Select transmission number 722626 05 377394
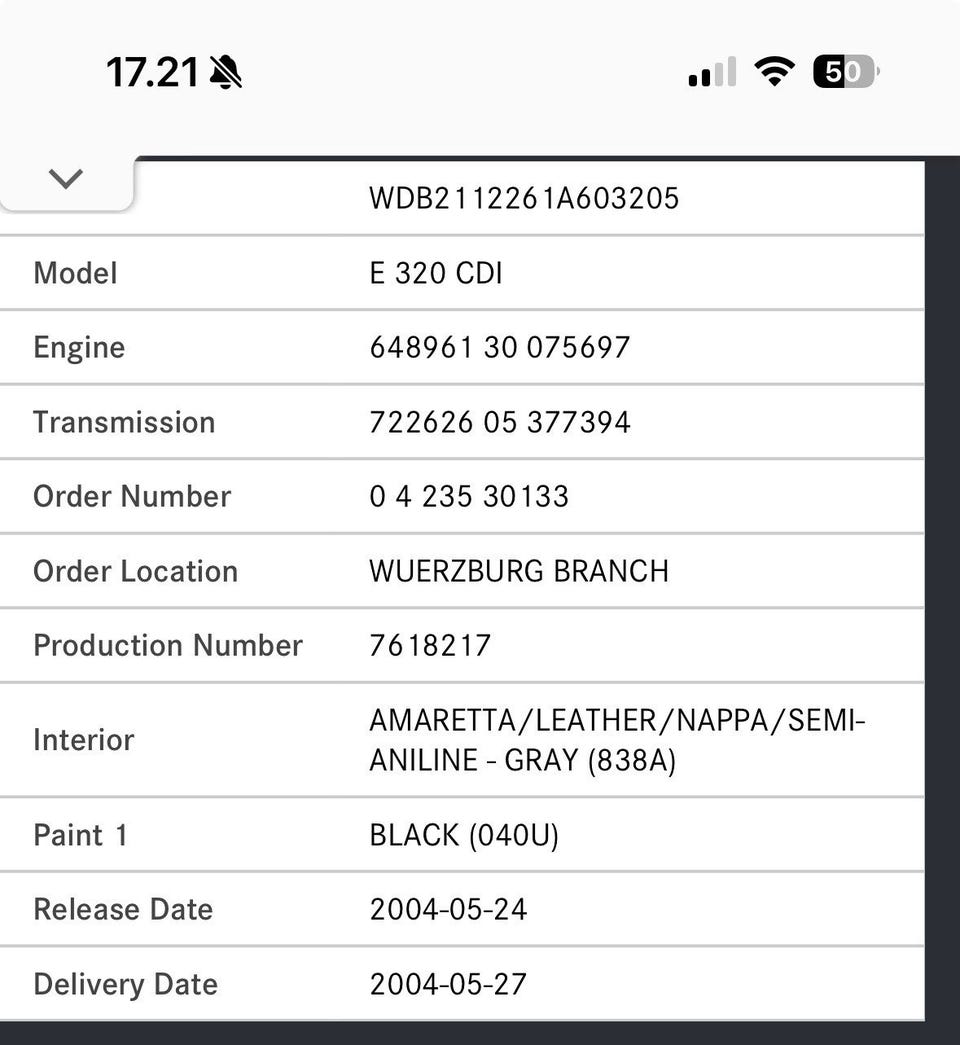960x1045 pixels. click(500, 422)
